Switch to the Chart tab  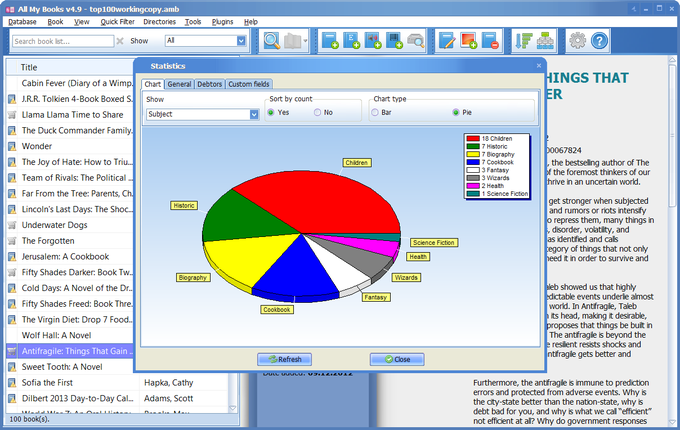click(153, 84)
